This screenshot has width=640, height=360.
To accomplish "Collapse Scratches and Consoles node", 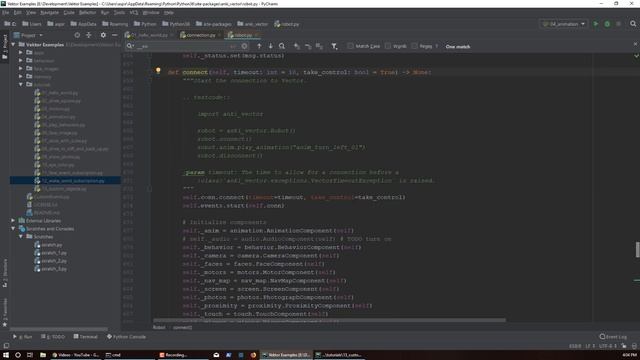I will pyautogui.click(x=13, y=229).
